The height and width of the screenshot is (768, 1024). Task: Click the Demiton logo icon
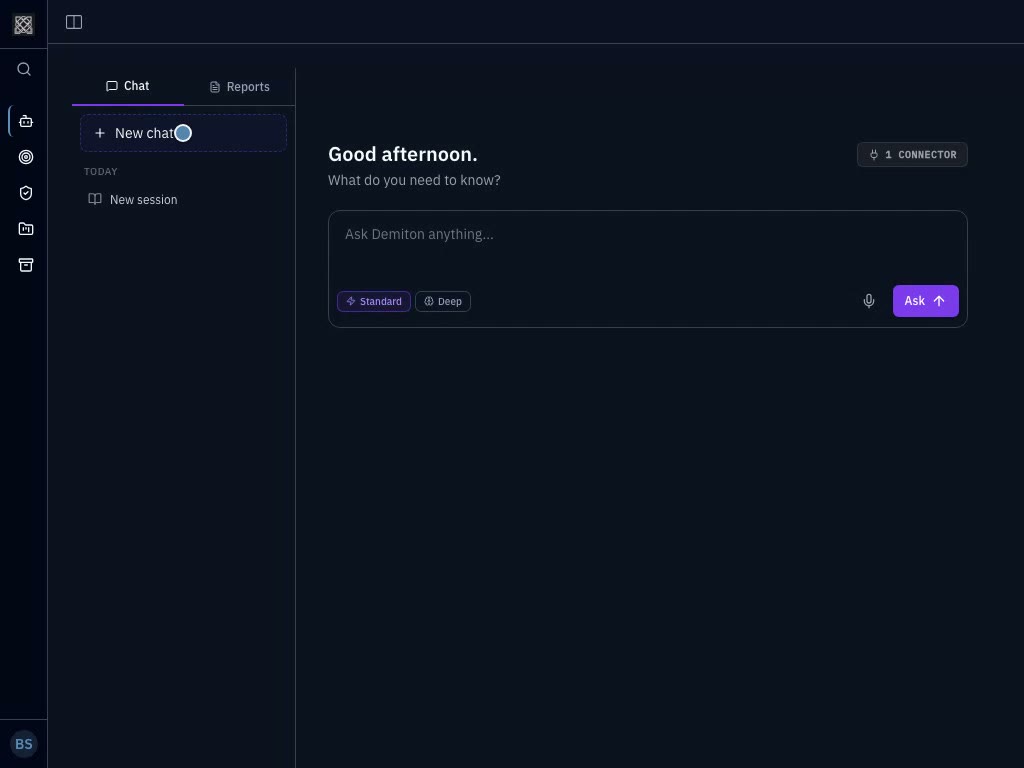point(24,24)
